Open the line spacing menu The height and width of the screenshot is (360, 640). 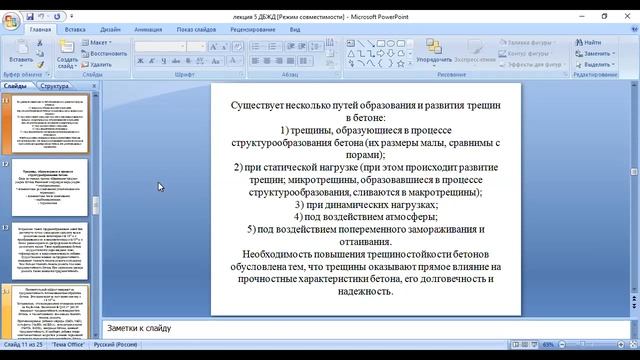[x=316, y=47]
